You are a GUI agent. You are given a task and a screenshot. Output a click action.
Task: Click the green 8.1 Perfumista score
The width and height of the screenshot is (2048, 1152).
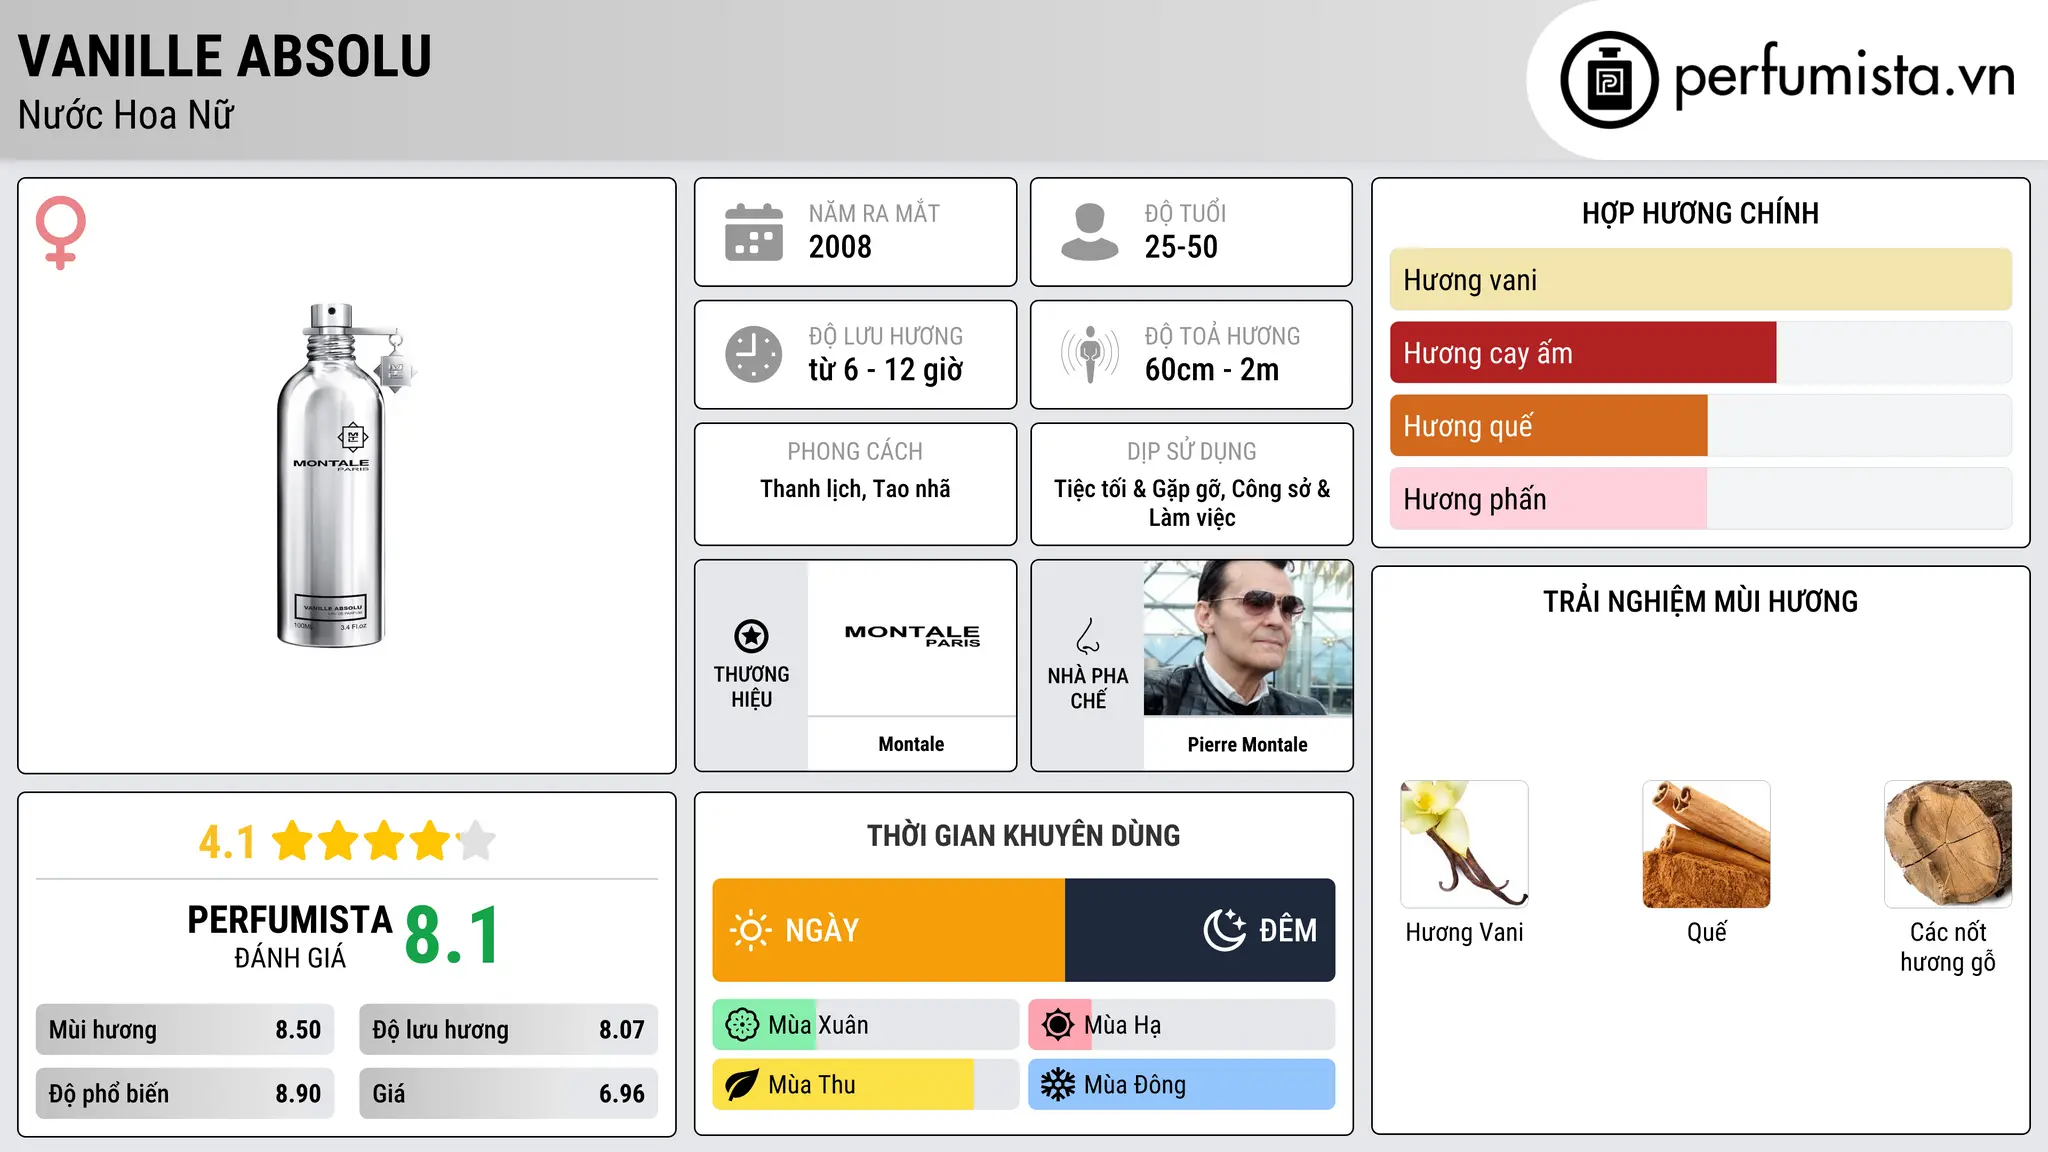453,935
